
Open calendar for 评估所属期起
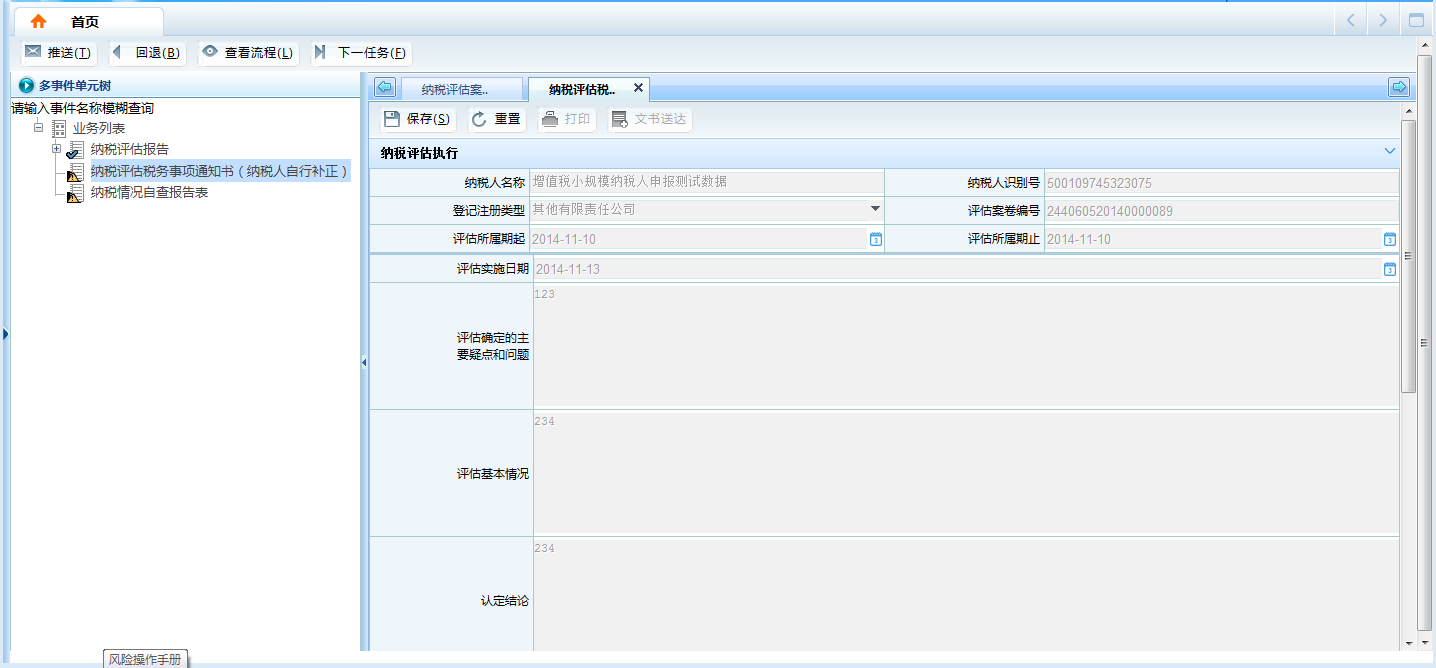tap(875, 239)
